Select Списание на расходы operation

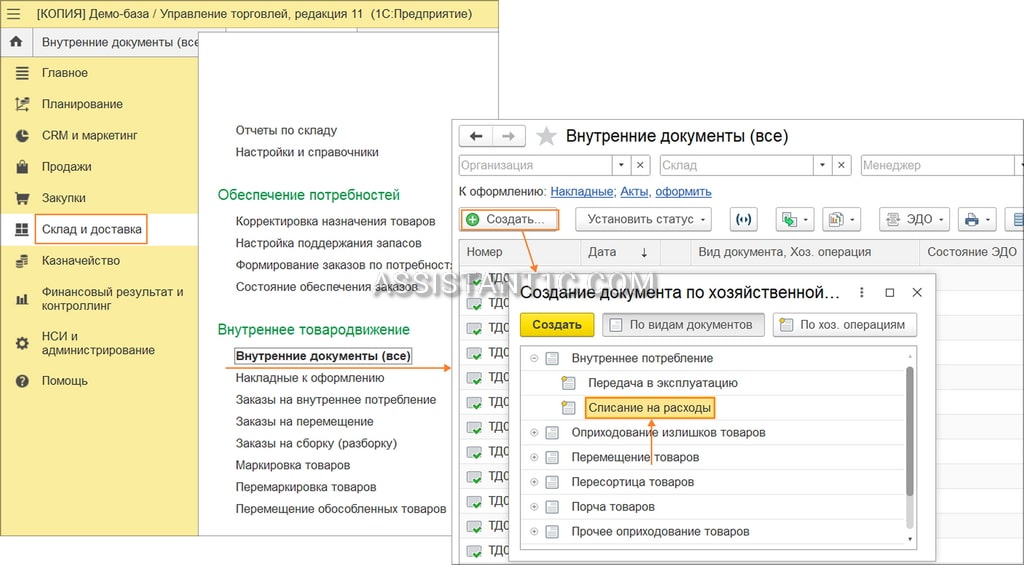649,408
